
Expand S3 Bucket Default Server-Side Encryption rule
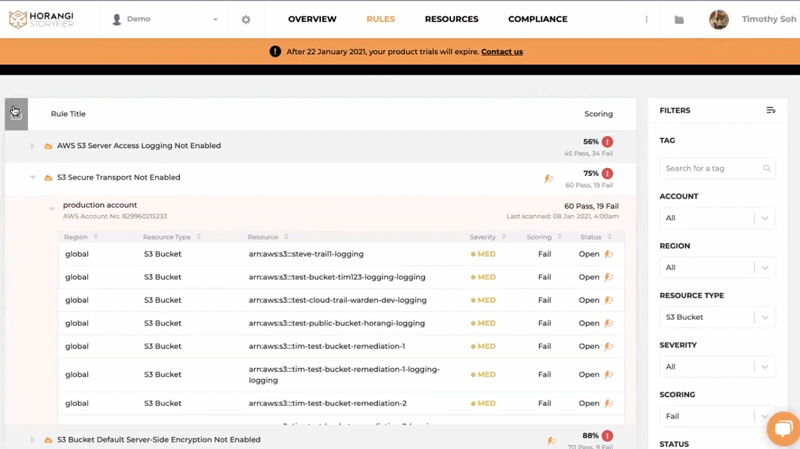[x=32, y=440]
